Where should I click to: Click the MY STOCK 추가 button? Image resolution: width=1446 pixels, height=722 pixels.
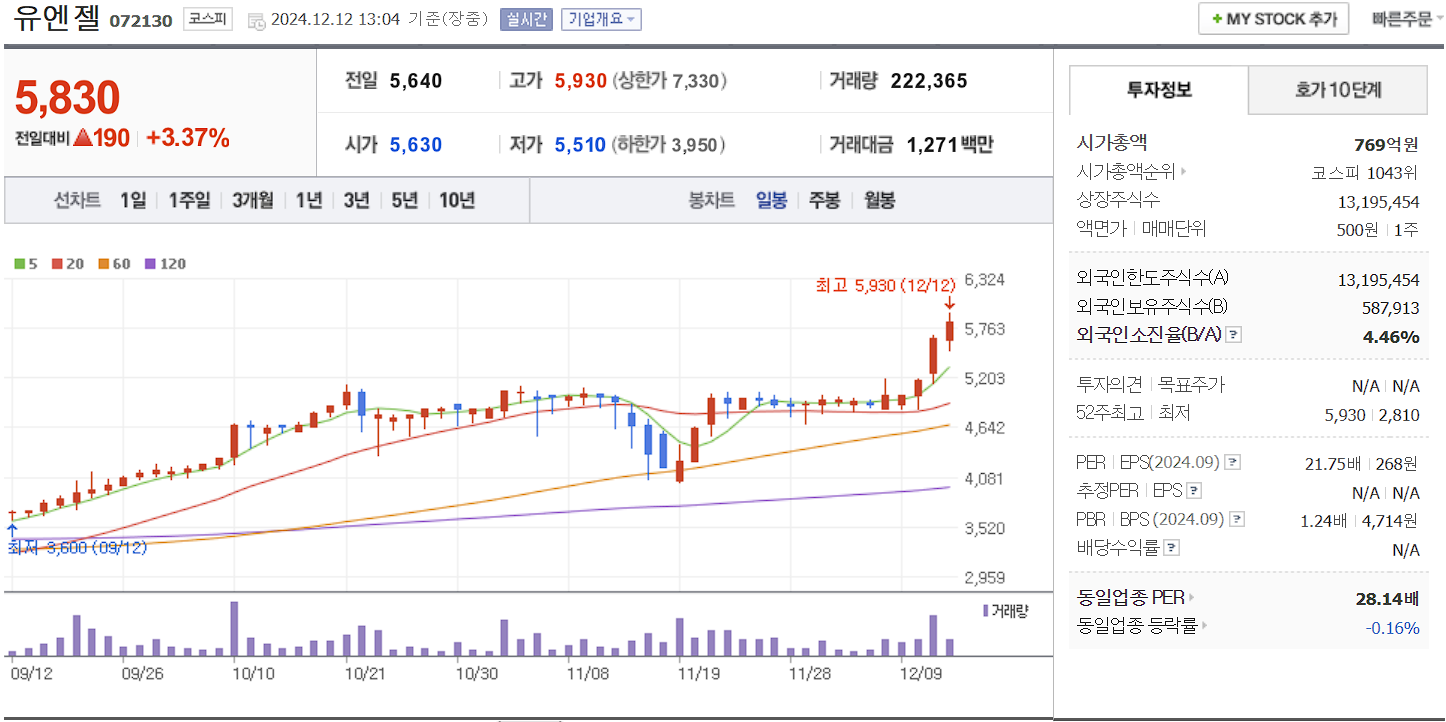(1273, 18)
